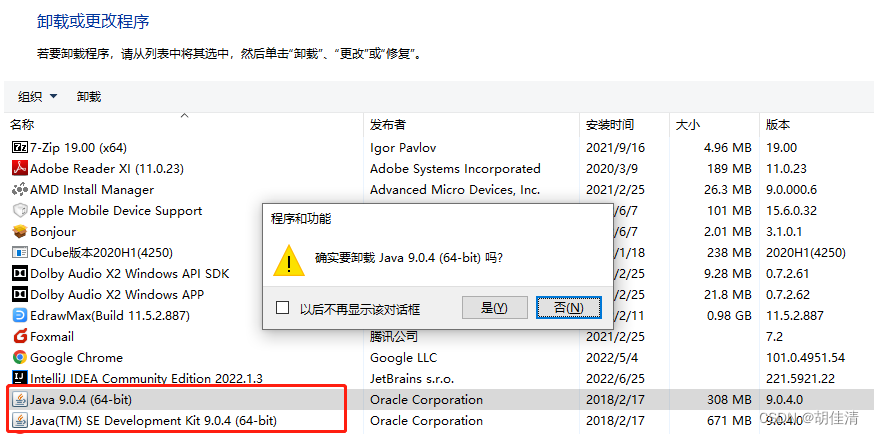Screen dimensions: 874x434
Task: Click the Foxmail icon
Action: click(20, 337)
